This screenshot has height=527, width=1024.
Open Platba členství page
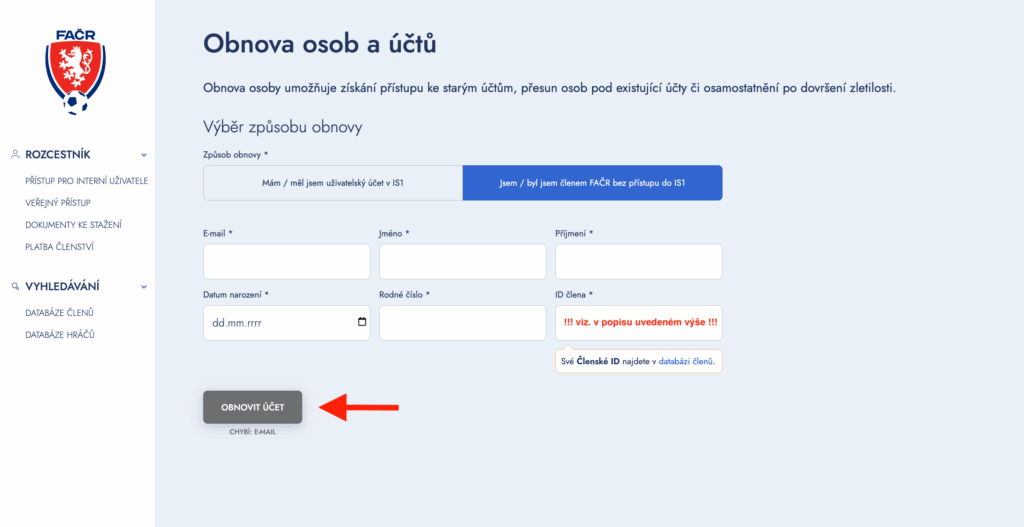pyautogui.click(x=59, y=247)
